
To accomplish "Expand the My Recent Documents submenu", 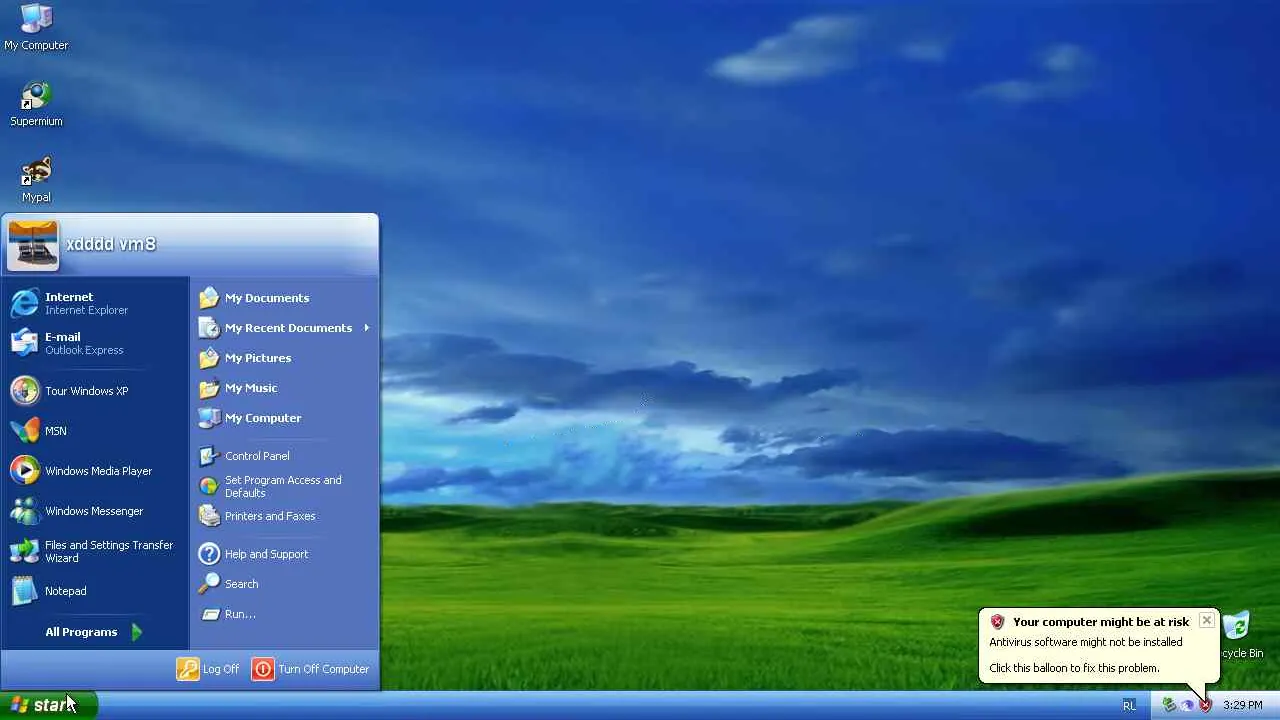I will tap(285, 328).
